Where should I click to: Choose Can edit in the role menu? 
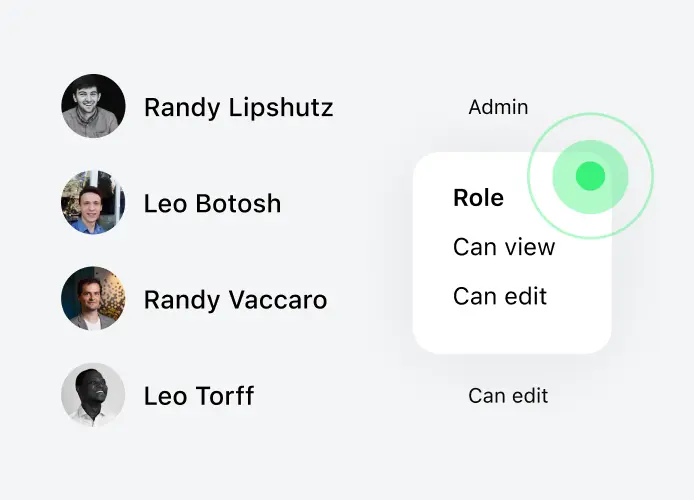point(500,296)
